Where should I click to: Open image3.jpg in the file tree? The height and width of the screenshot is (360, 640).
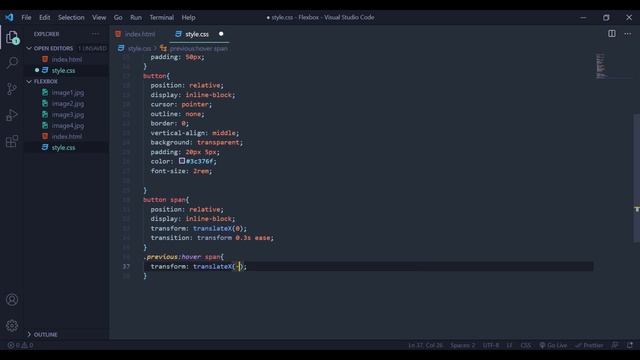(x=68, y=115)
